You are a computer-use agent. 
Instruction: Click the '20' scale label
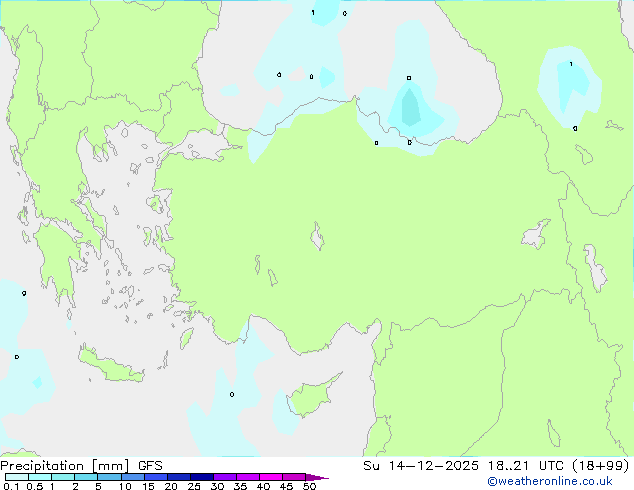171,486
